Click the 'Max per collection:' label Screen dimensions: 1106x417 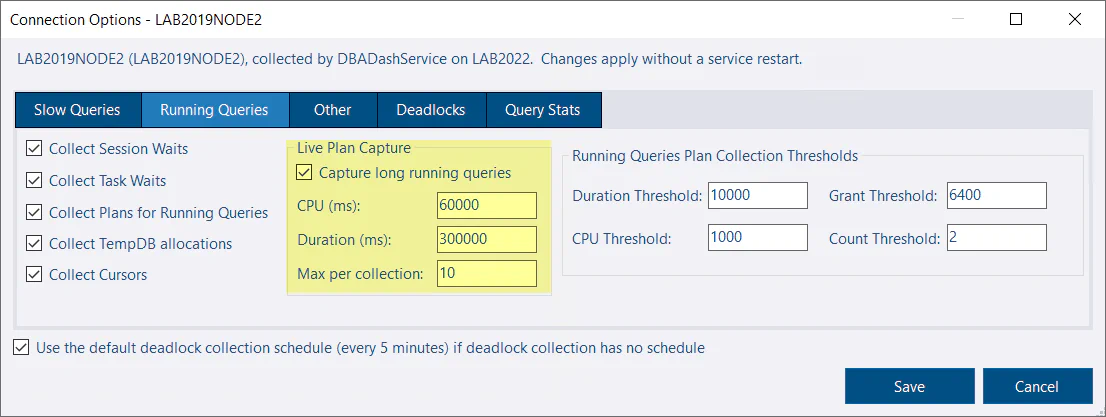tap(360, 273)
